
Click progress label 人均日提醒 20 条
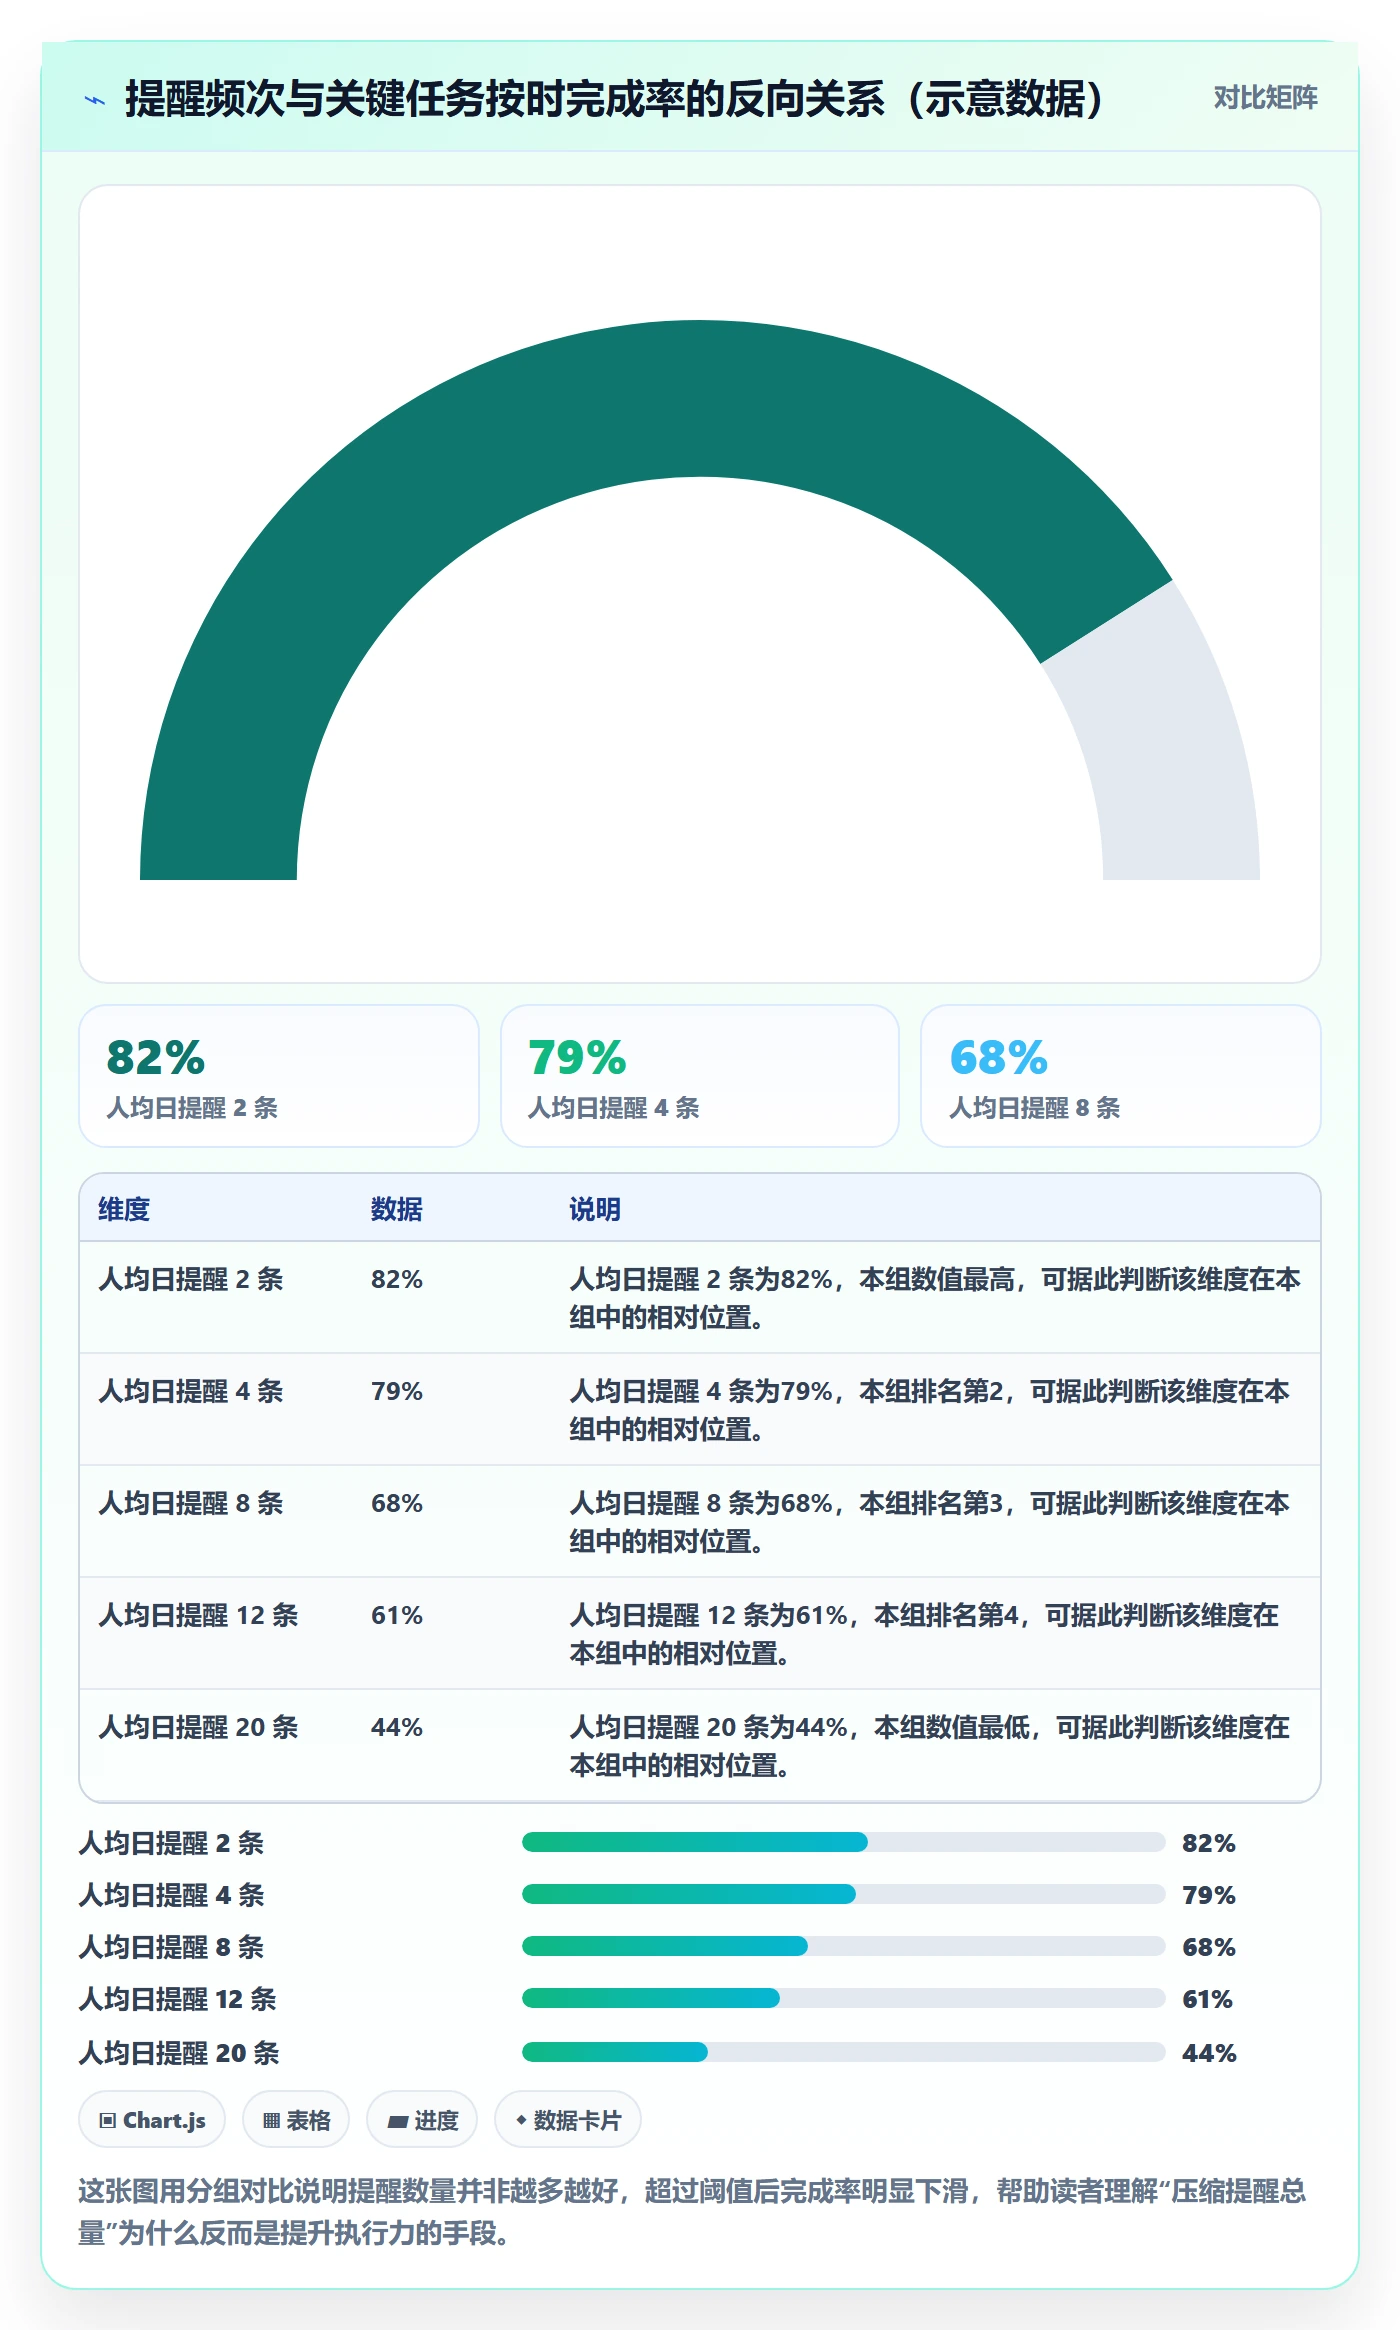[179, 2053]
